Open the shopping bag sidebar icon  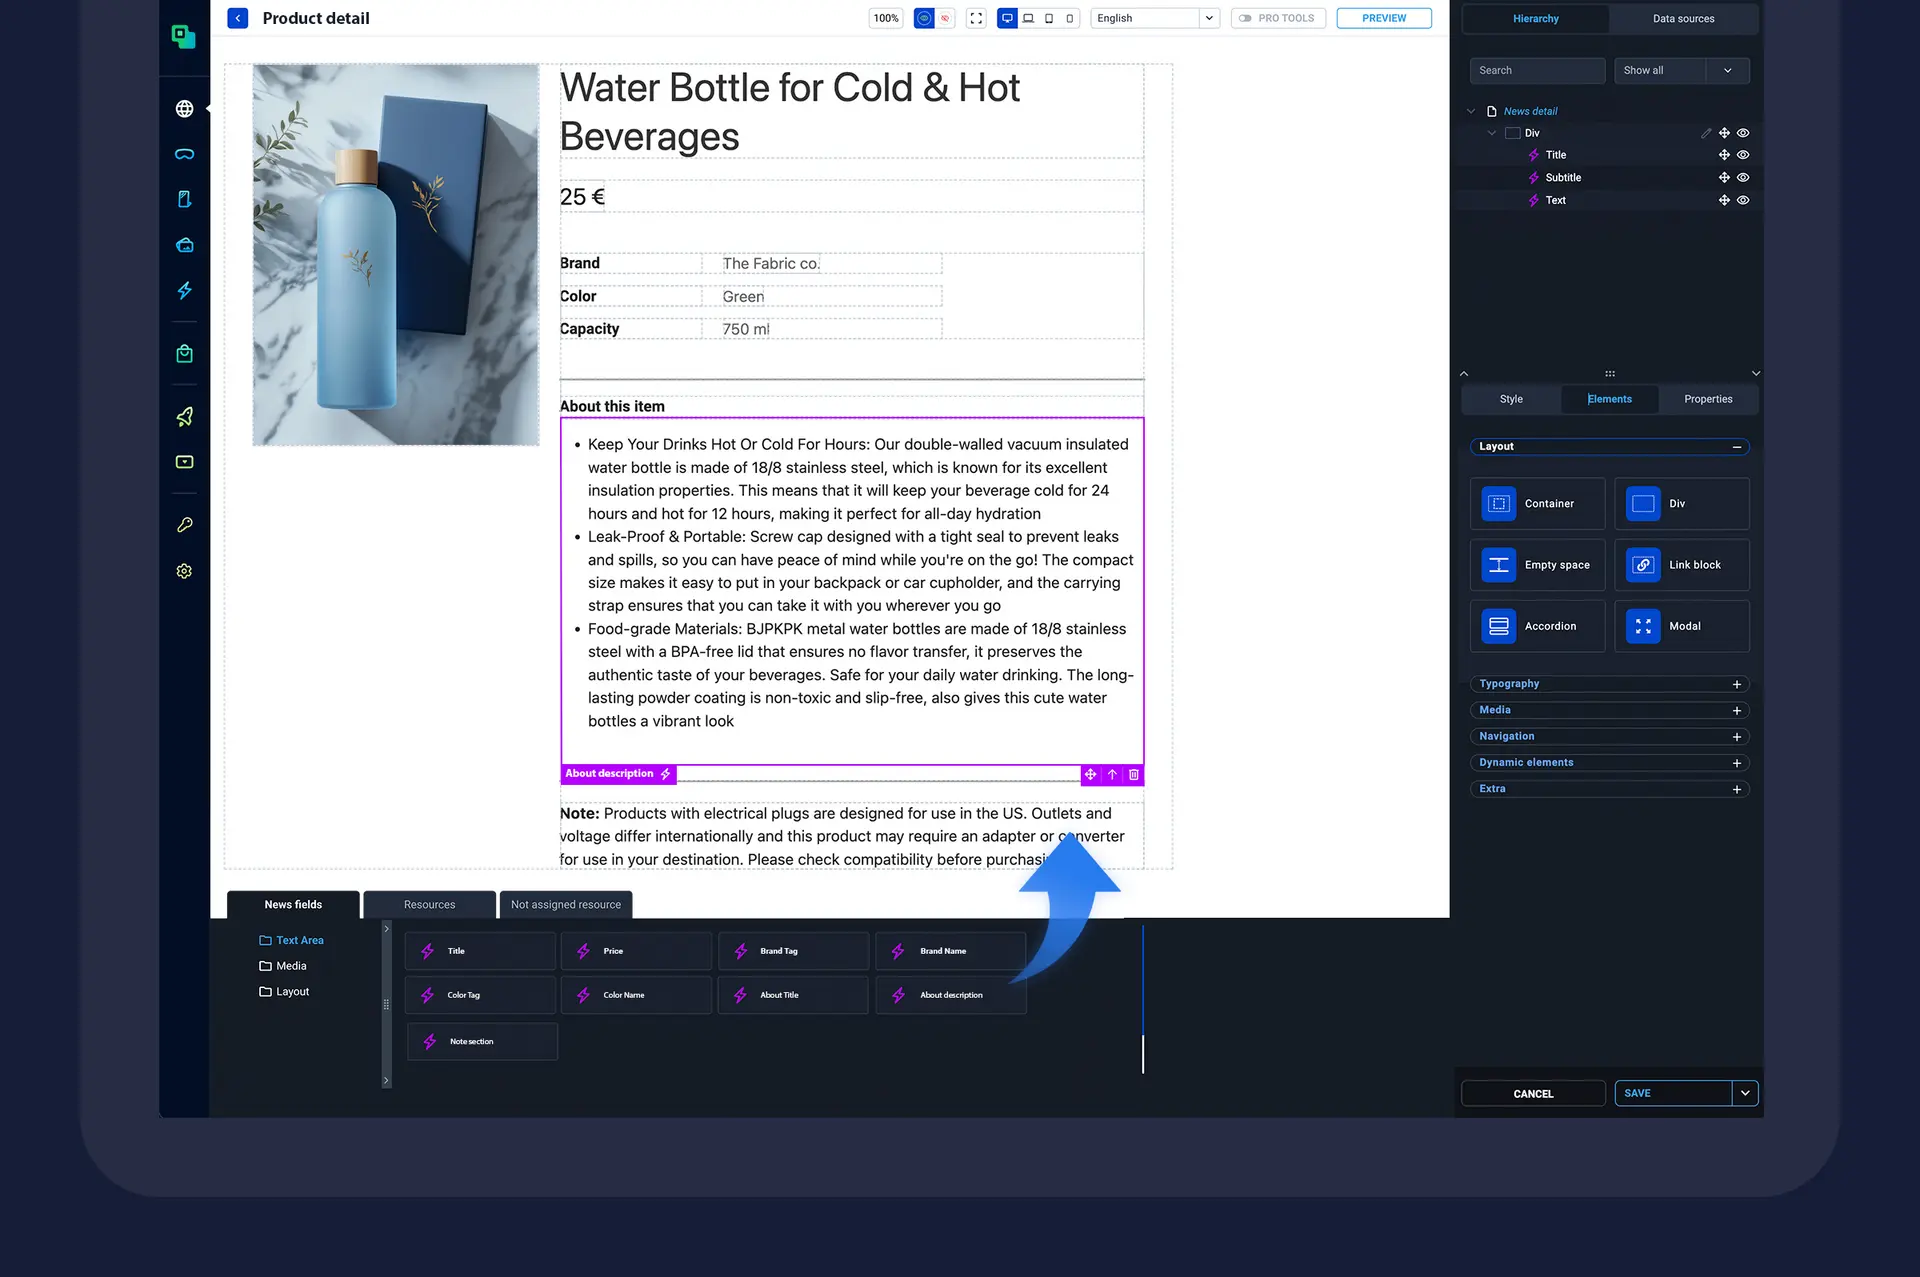(184, 353)
